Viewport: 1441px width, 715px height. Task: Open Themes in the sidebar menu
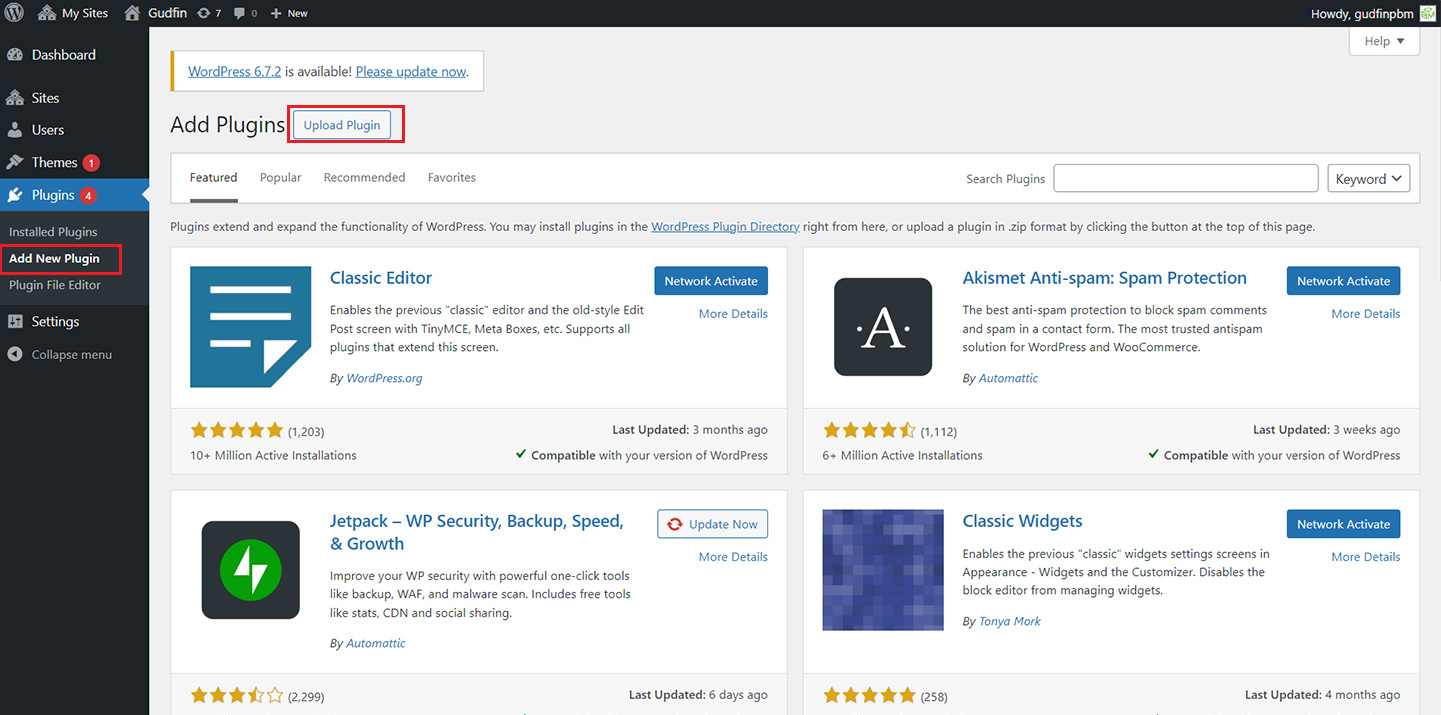point(54,162)
